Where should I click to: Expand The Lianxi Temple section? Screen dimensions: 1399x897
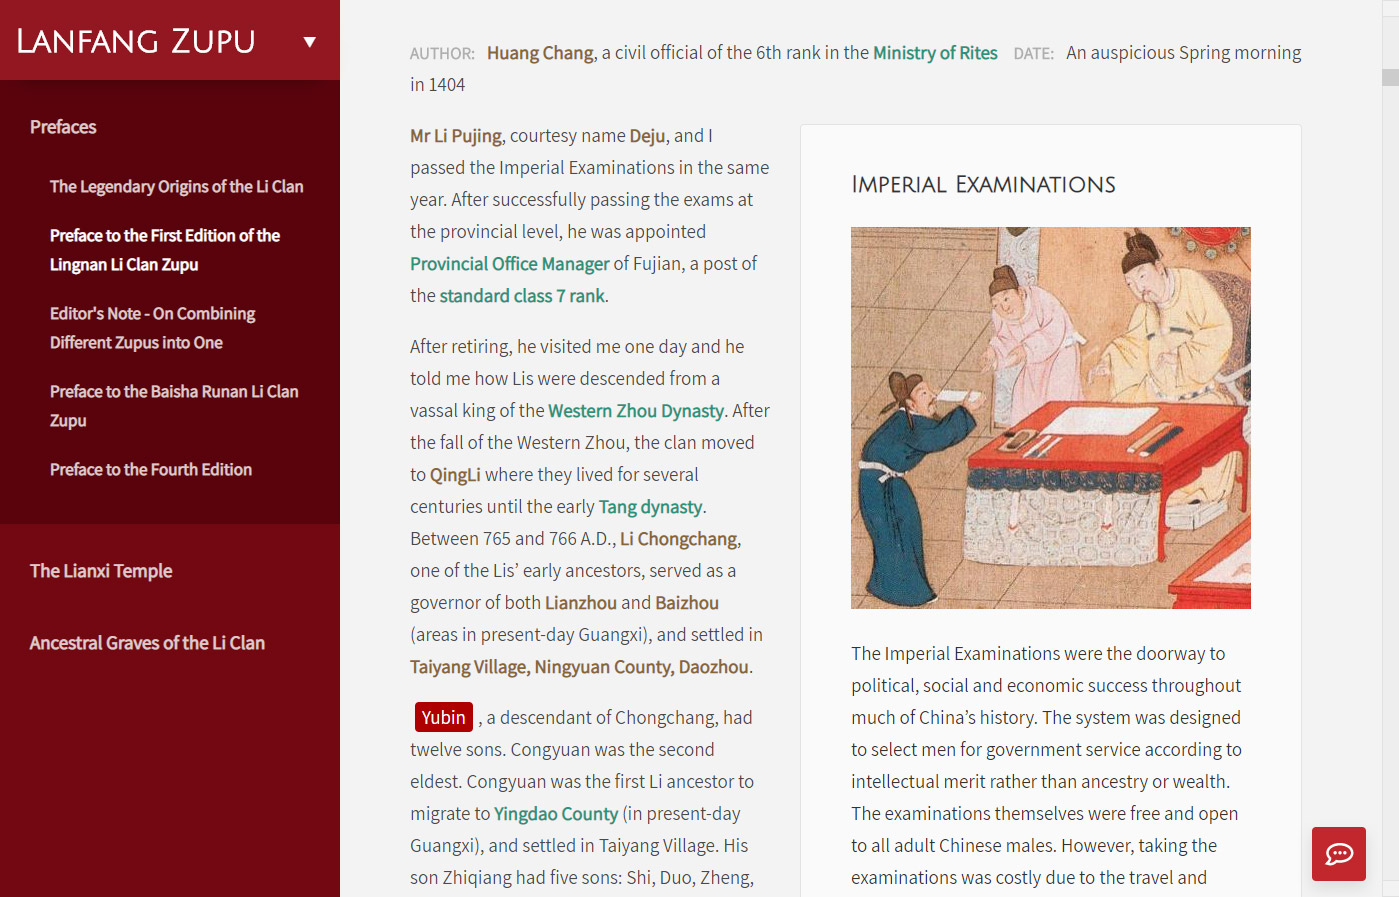coord(101,571)
